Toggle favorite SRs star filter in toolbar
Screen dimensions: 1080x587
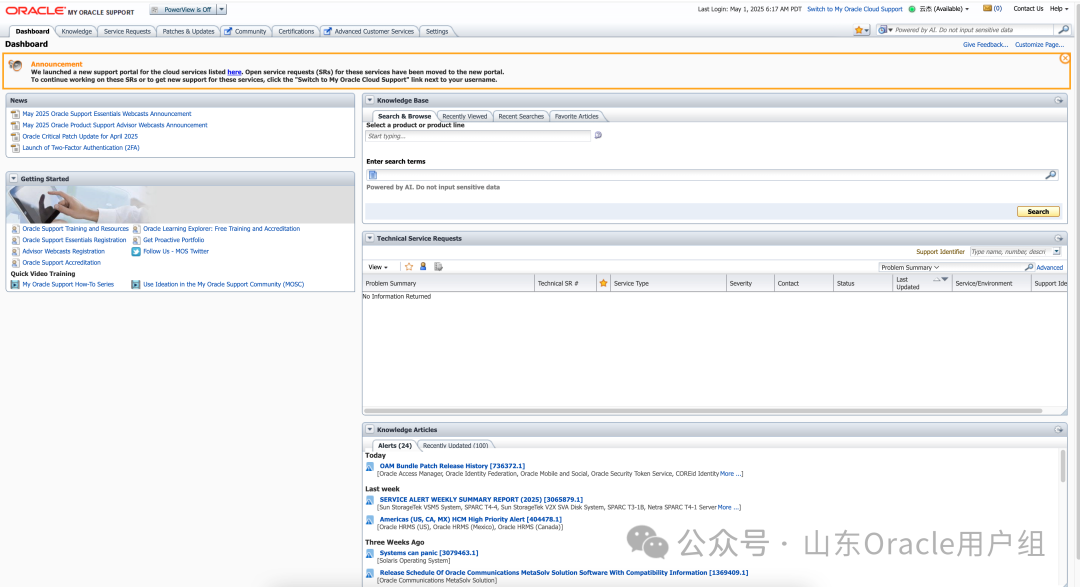coord(409,267)
